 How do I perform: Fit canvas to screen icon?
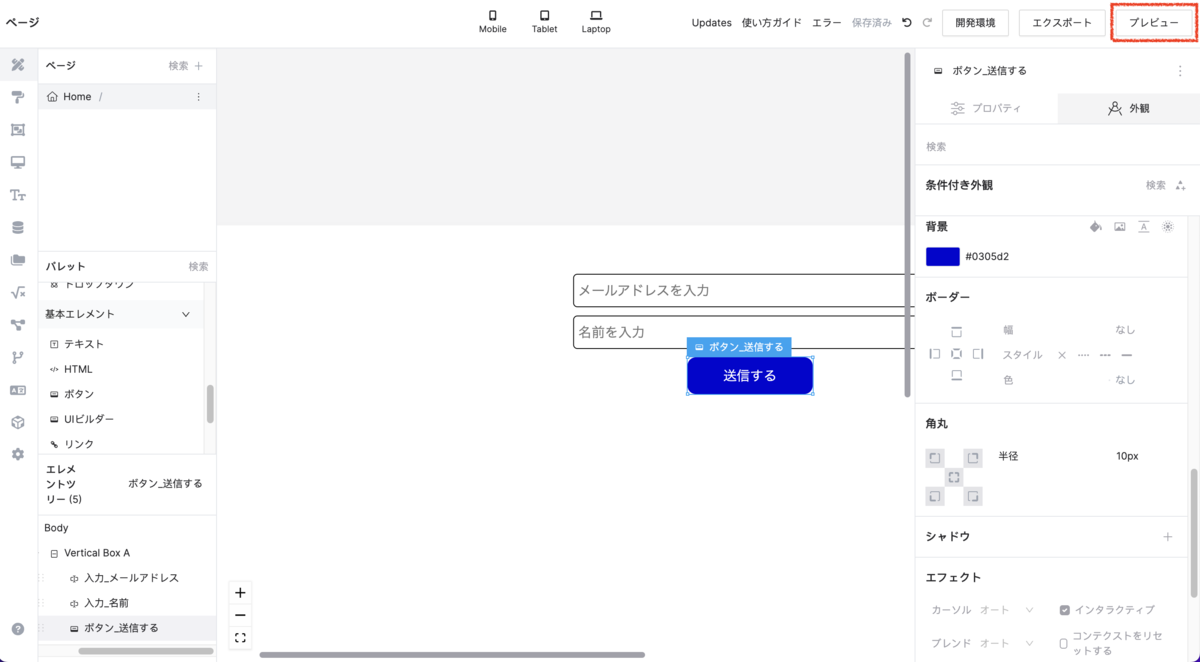tap(240, 637)
